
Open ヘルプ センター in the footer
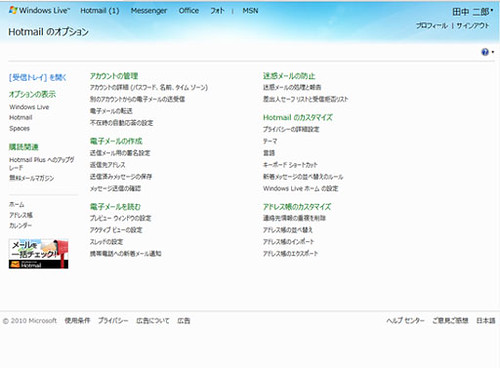click(405, 321)
